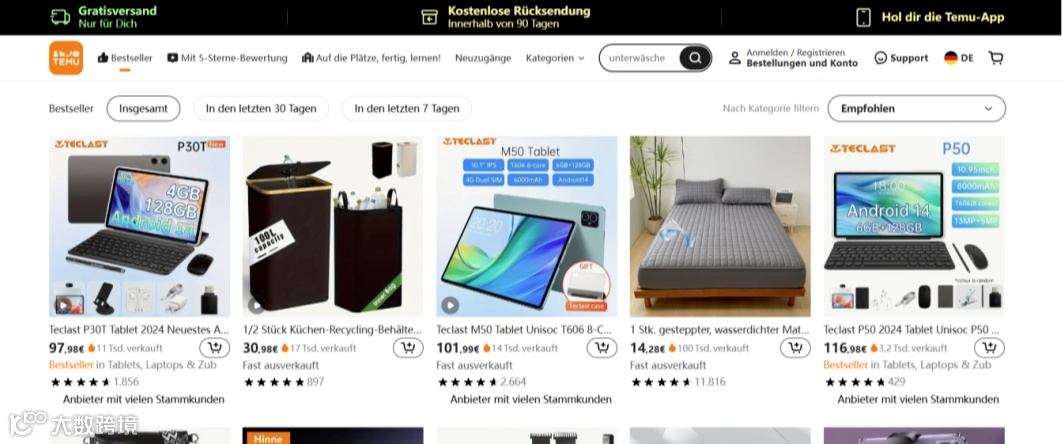Open the Neuzugänge tab
1062x444 pixels.
click(483, 58)
